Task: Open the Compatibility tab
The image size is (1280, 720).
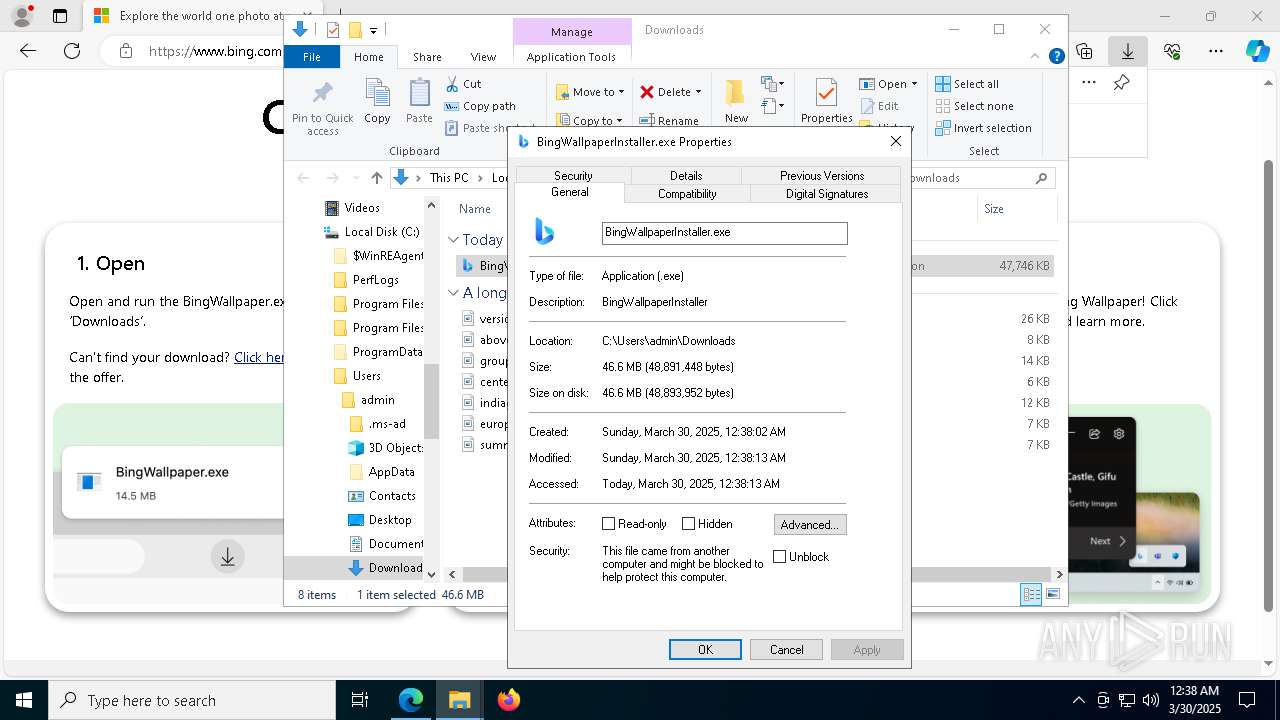Action: pos(687,194)
